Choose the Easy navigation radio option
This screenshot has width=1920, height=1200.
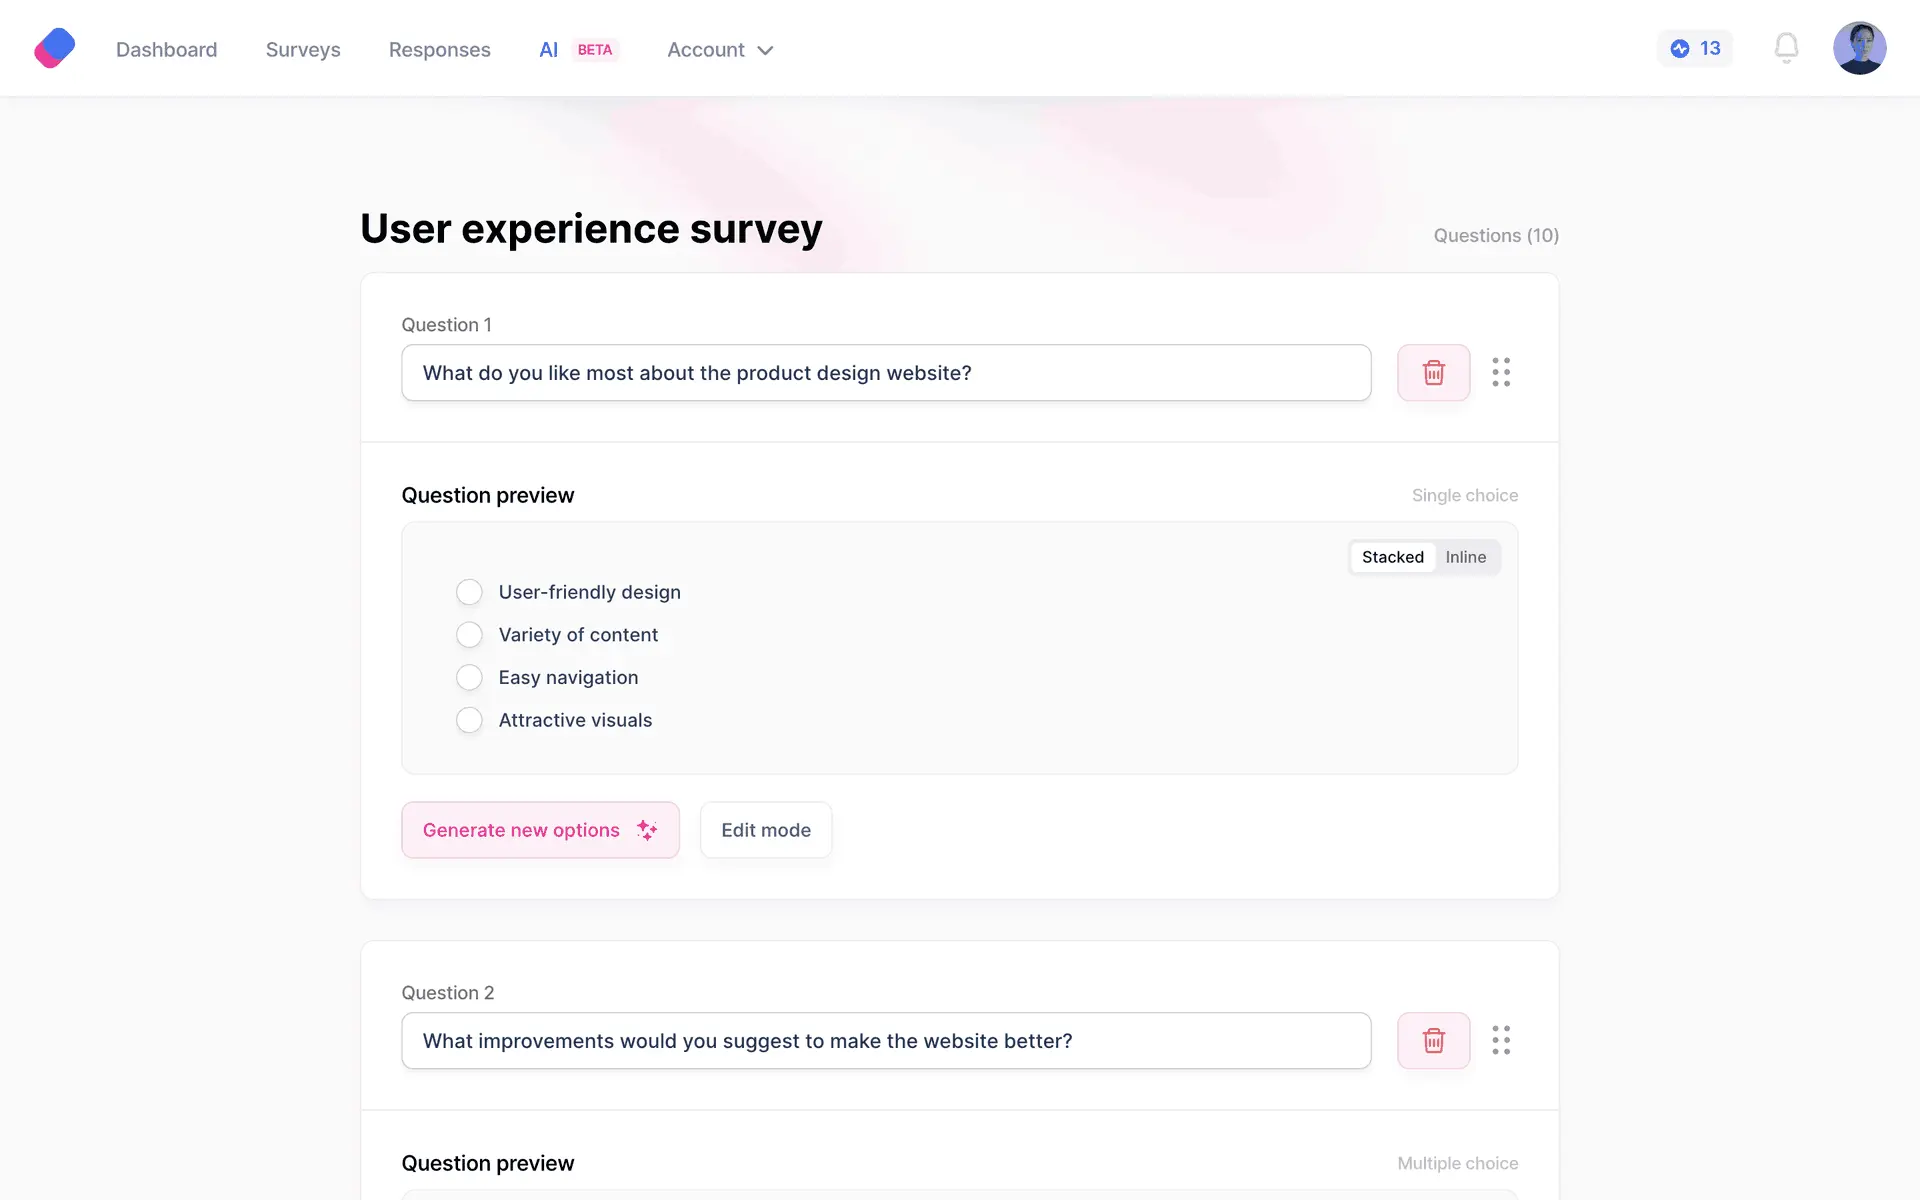469,678
